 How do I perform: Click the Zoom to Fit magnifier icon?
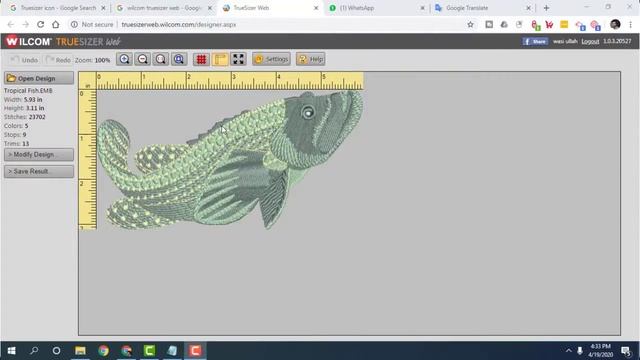pyautogui.click(x=179, y=59)
